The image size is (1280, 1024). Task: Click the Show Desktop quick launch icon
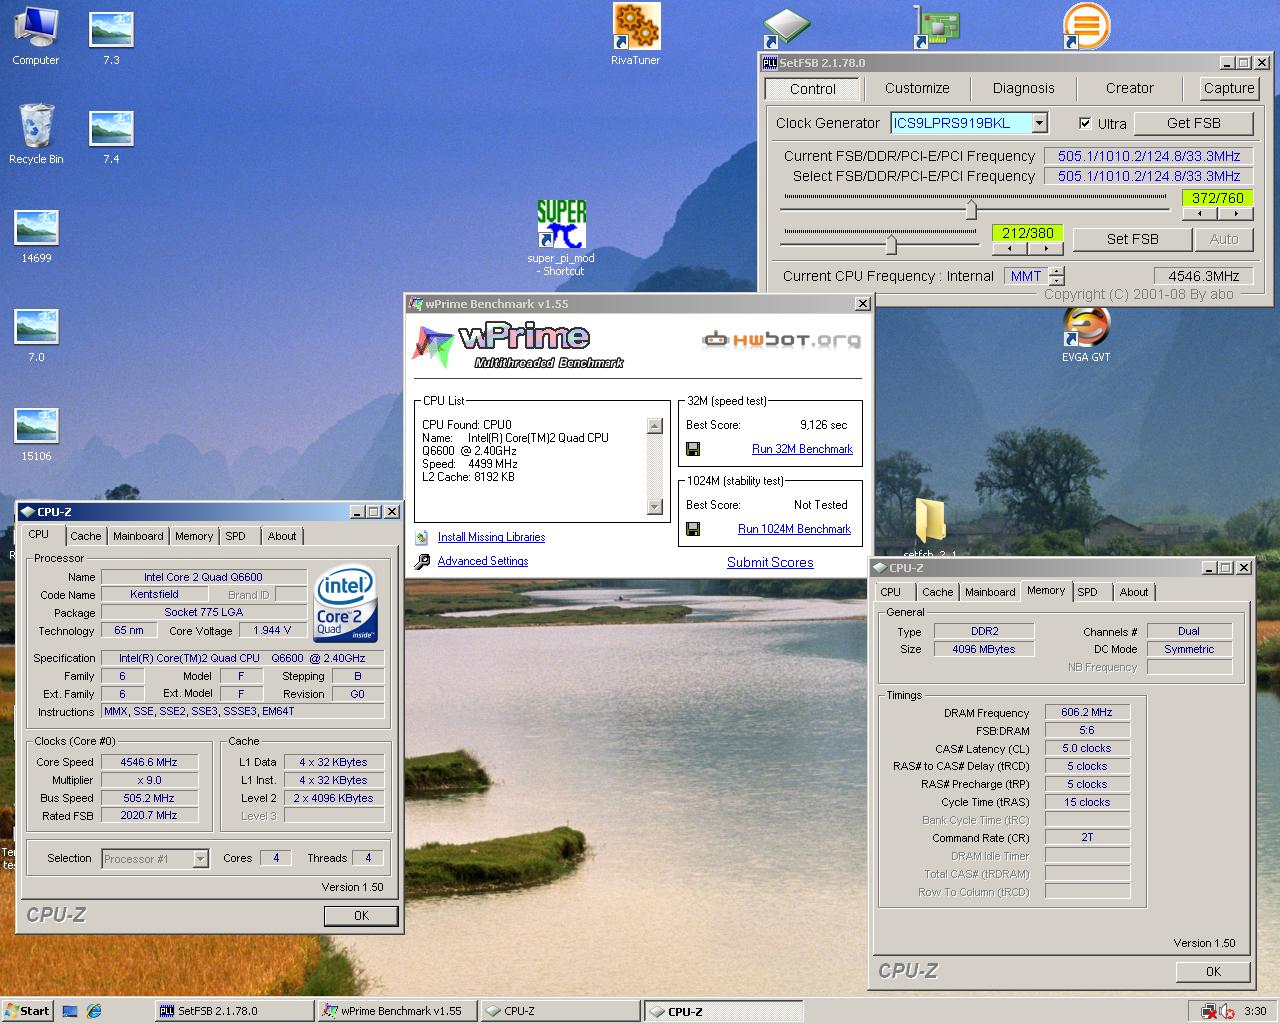pyautogui.click(x=70, y=1011)
